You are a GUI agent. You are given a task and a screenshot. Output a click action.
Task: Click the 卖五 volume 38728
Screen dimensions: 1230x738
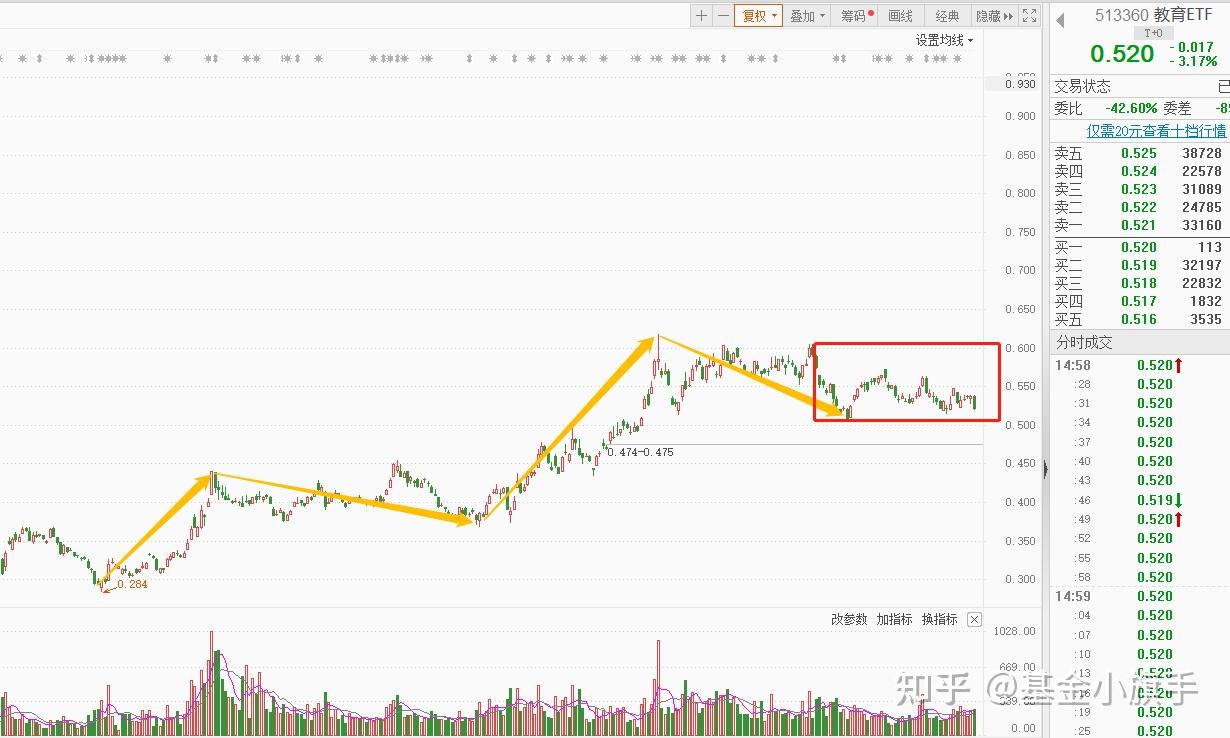(1201, 153)
